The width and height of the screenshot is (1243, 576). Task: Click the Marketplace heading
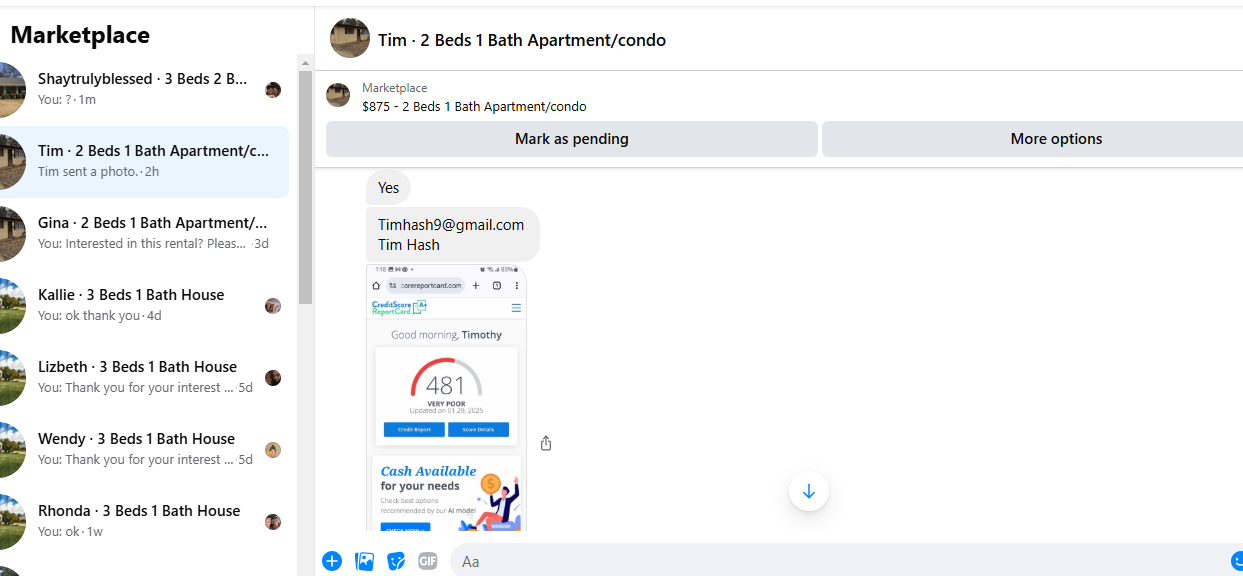tap(80, 35)
